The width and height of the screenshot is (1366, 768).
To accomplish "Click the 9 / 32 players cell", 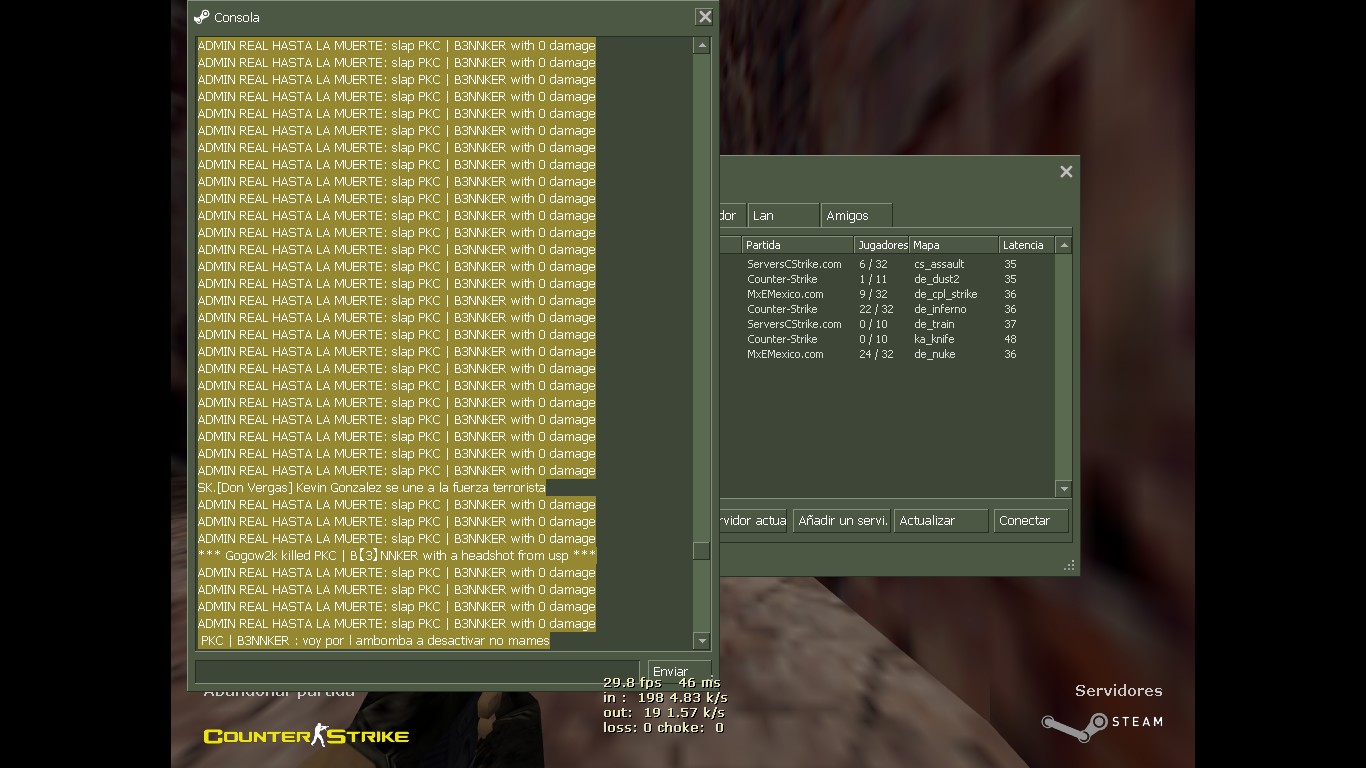I will click(x=873, y=295).
